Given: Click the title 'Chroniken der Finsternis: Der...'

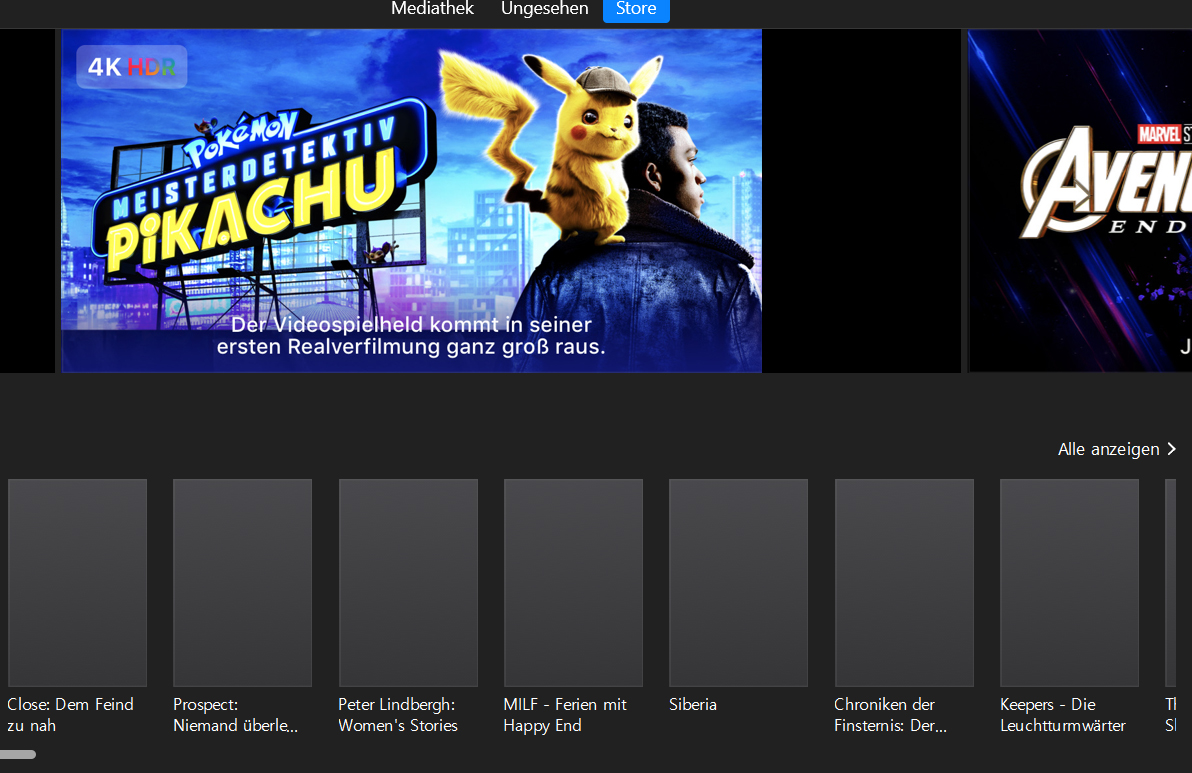Looking at the screenshot, I should [890, 714].
